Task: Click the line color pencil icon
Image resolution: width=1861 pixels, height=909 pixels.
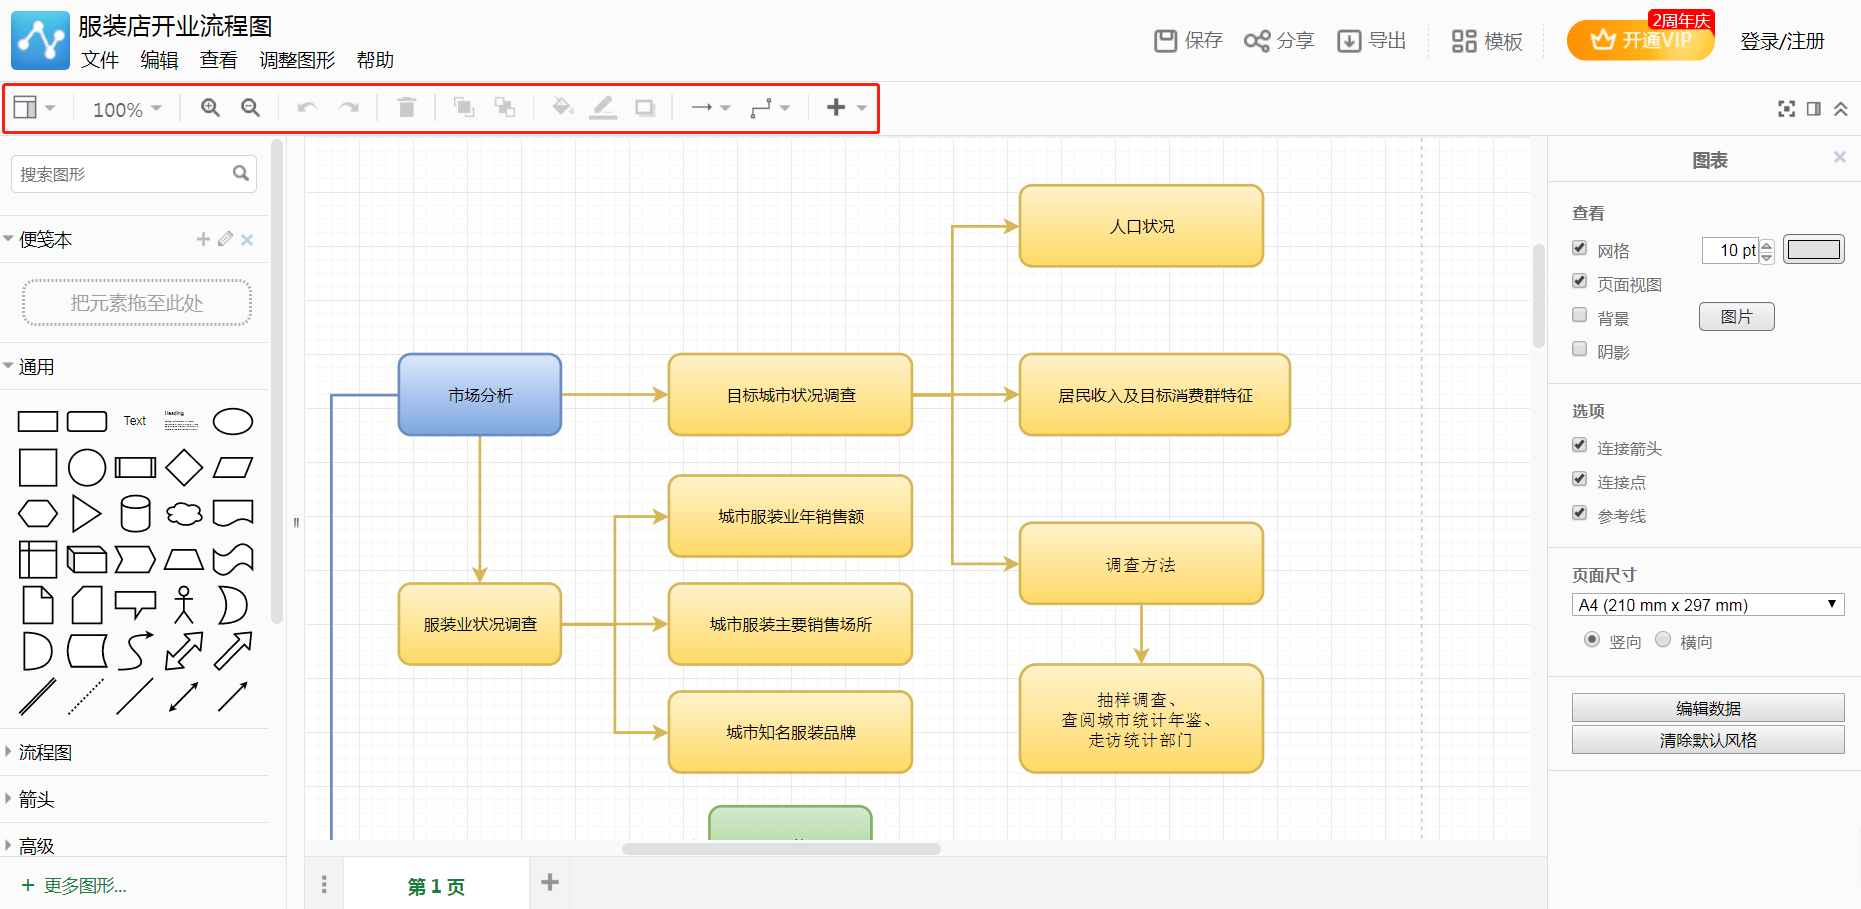Action: pos(603,107)
